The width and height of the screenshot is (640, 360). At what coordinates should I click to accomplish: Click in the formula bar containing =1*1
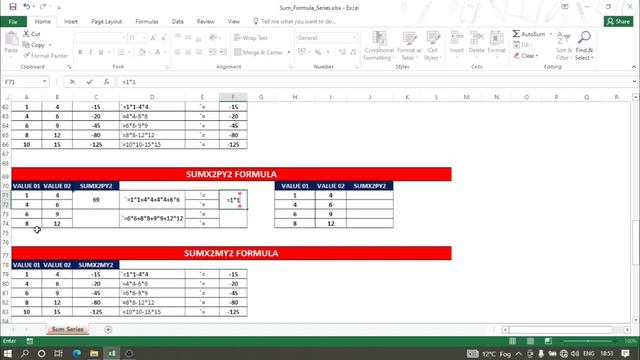(x=373, y=82)
